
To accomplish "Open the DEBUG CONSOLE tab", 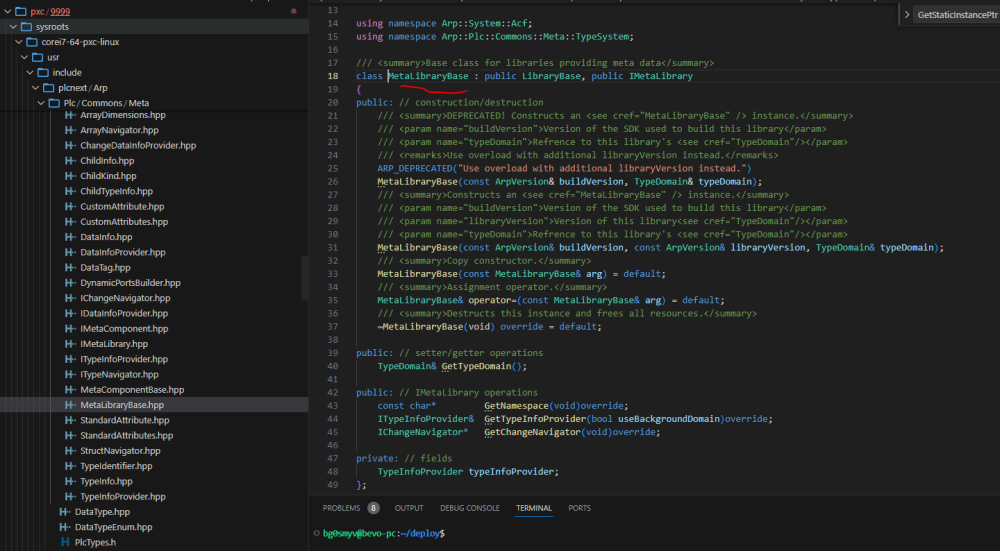I will tap(470, 508).
